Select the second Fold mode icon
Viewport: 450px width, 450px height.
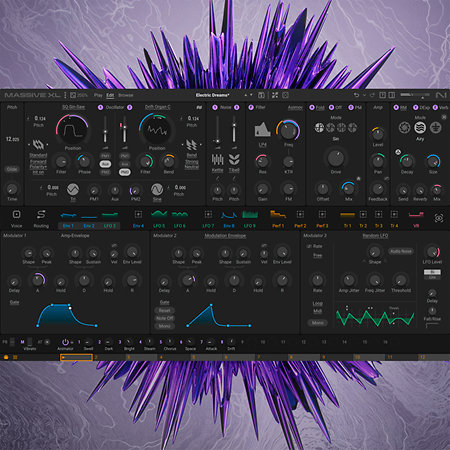(x=330, y=127)
